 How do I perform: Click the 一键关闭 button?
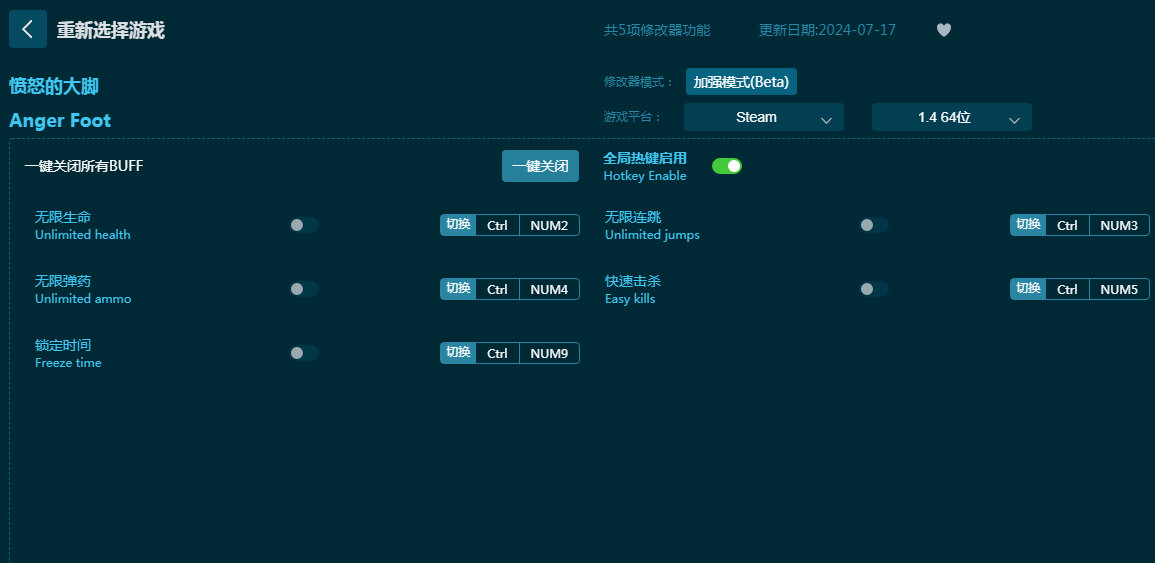[541, 166]
